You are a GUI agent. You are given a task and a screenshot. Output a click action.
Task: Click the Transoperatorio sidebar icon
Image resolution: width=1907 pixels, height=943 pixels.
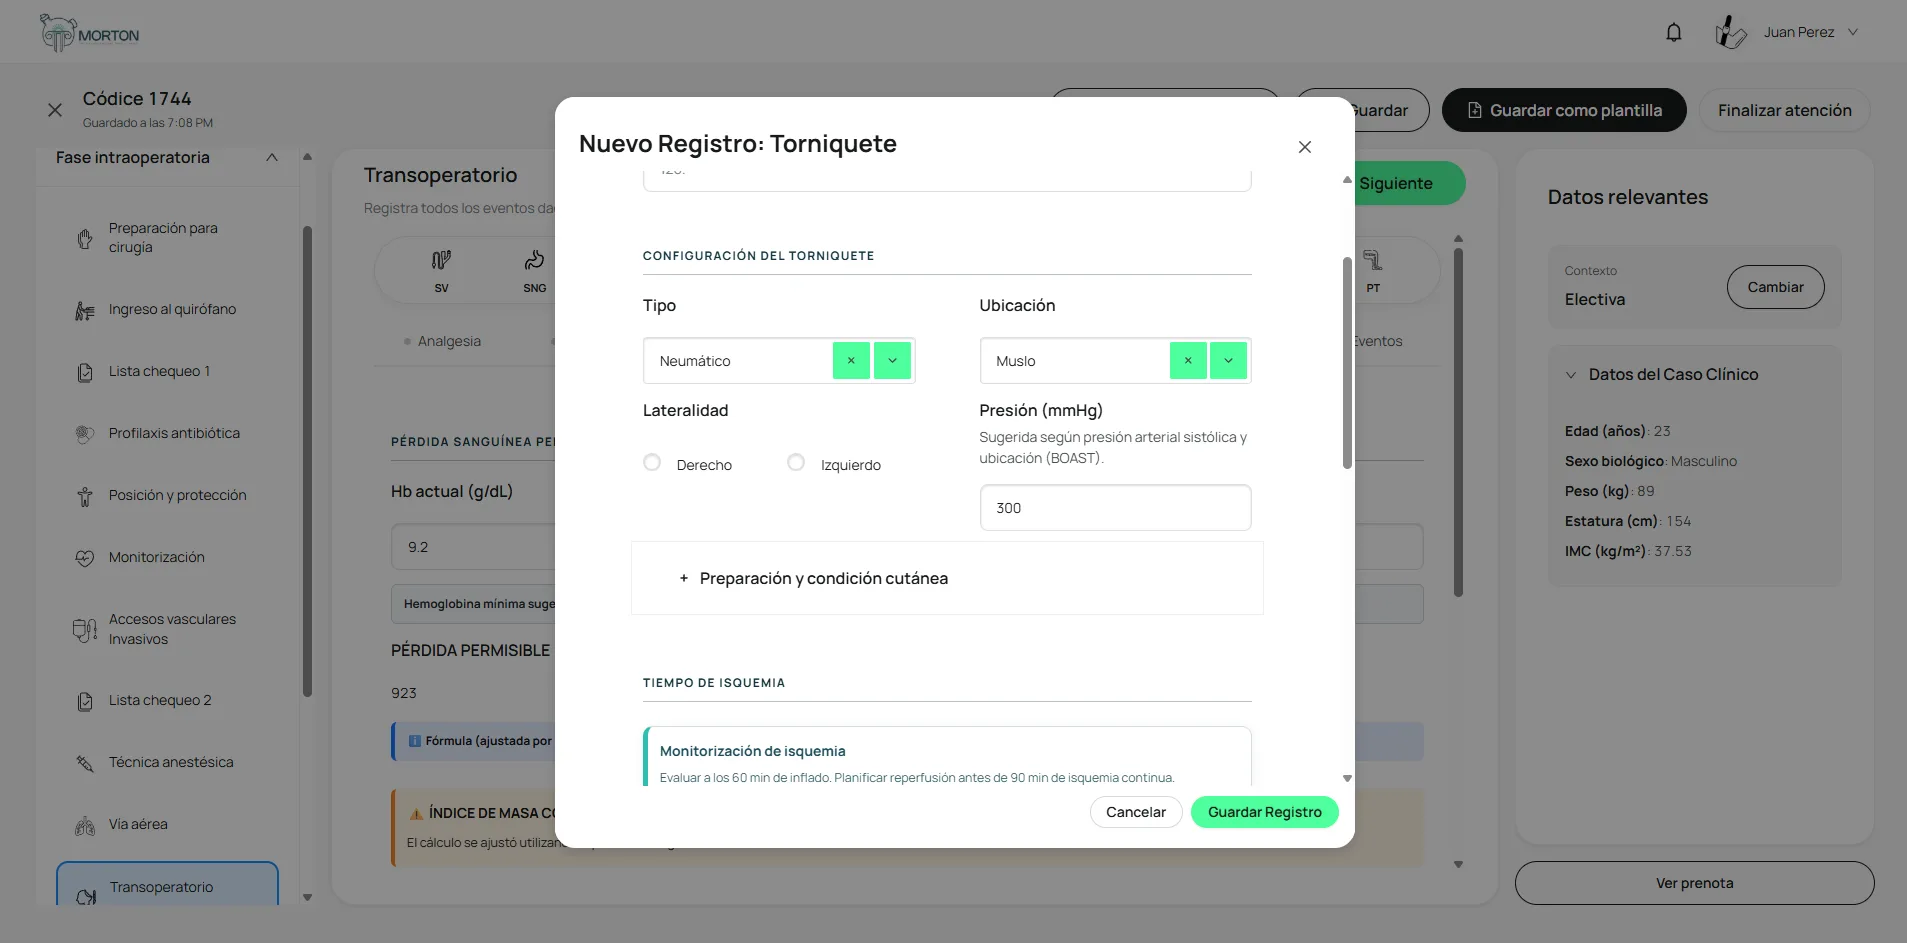pyautogui.click(x=86, y=896)
